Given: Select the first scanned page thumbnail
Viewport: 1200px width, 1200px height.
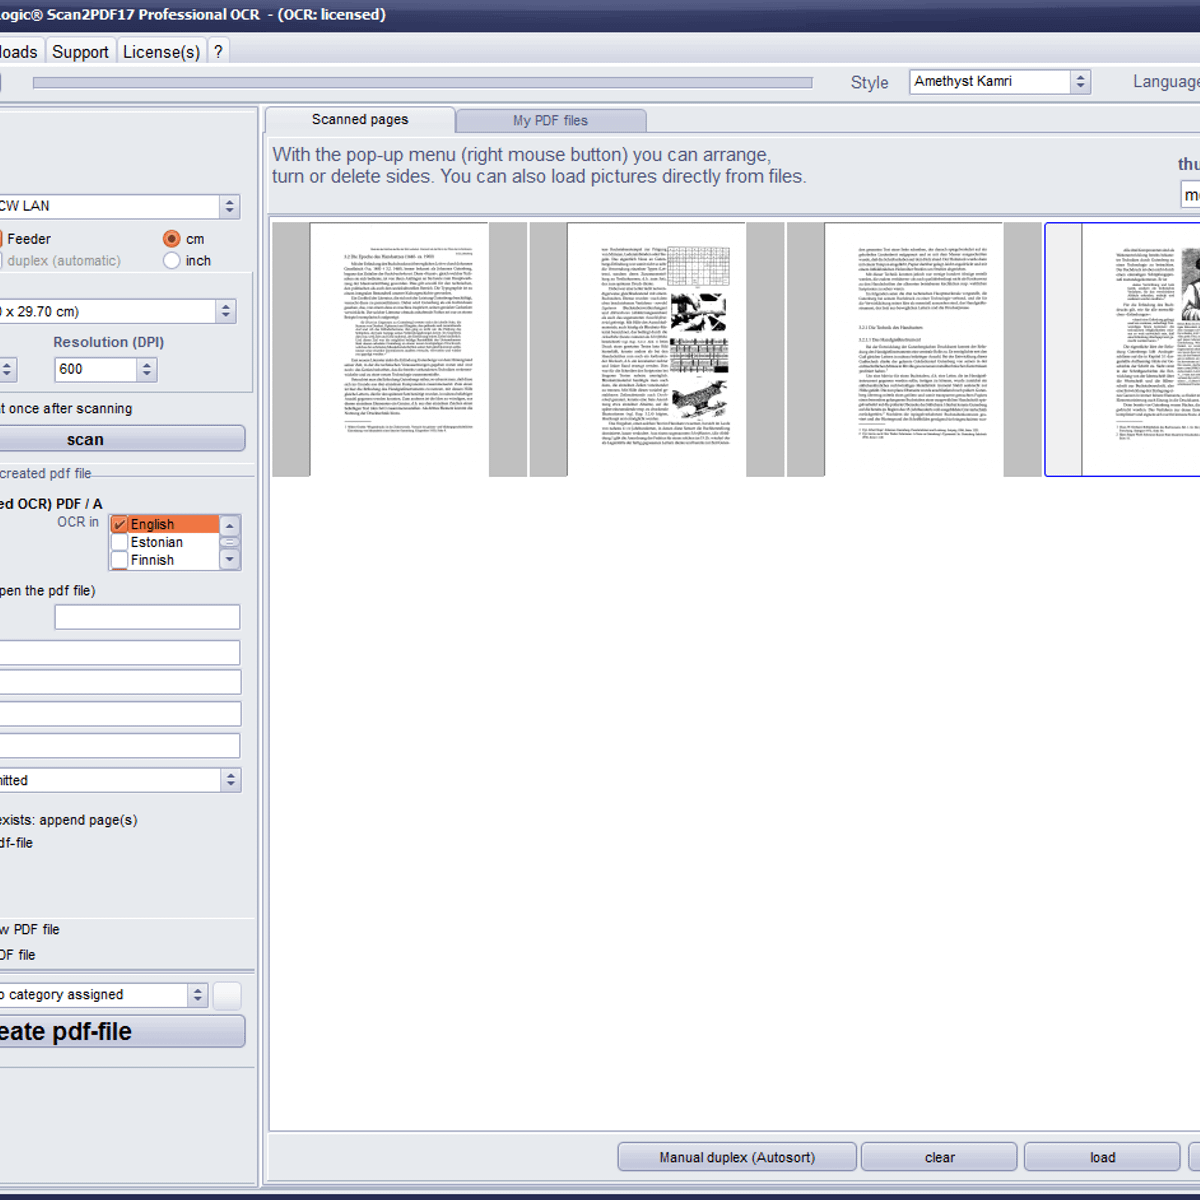Looking at the screenshot, I should 399,349.
